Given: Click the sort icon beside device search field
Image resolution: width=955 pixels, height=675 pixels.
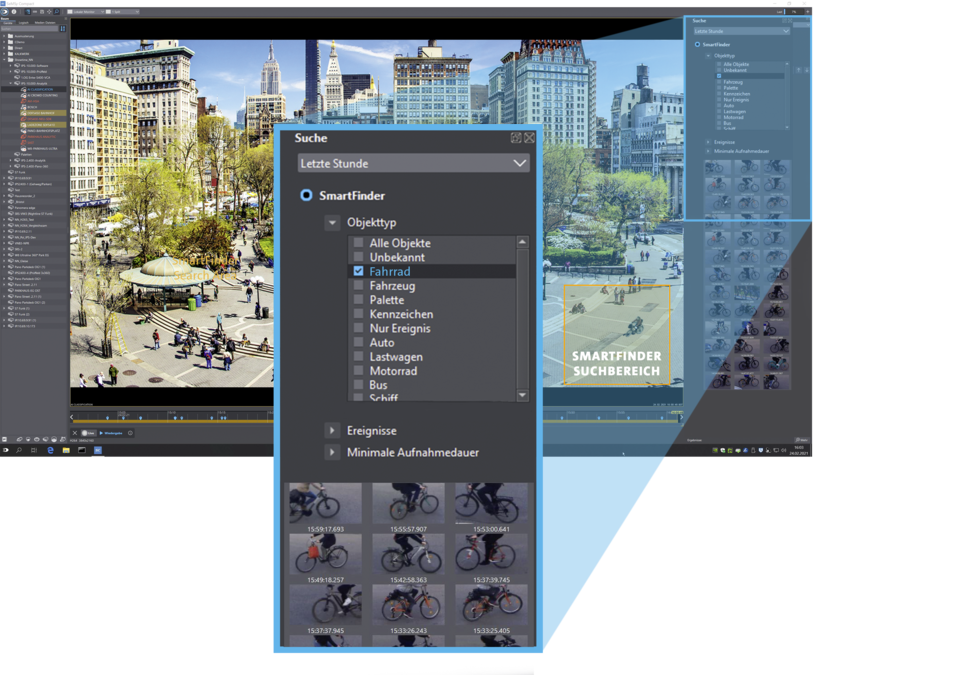Looking at the screenshot, I should pos(63,29).
